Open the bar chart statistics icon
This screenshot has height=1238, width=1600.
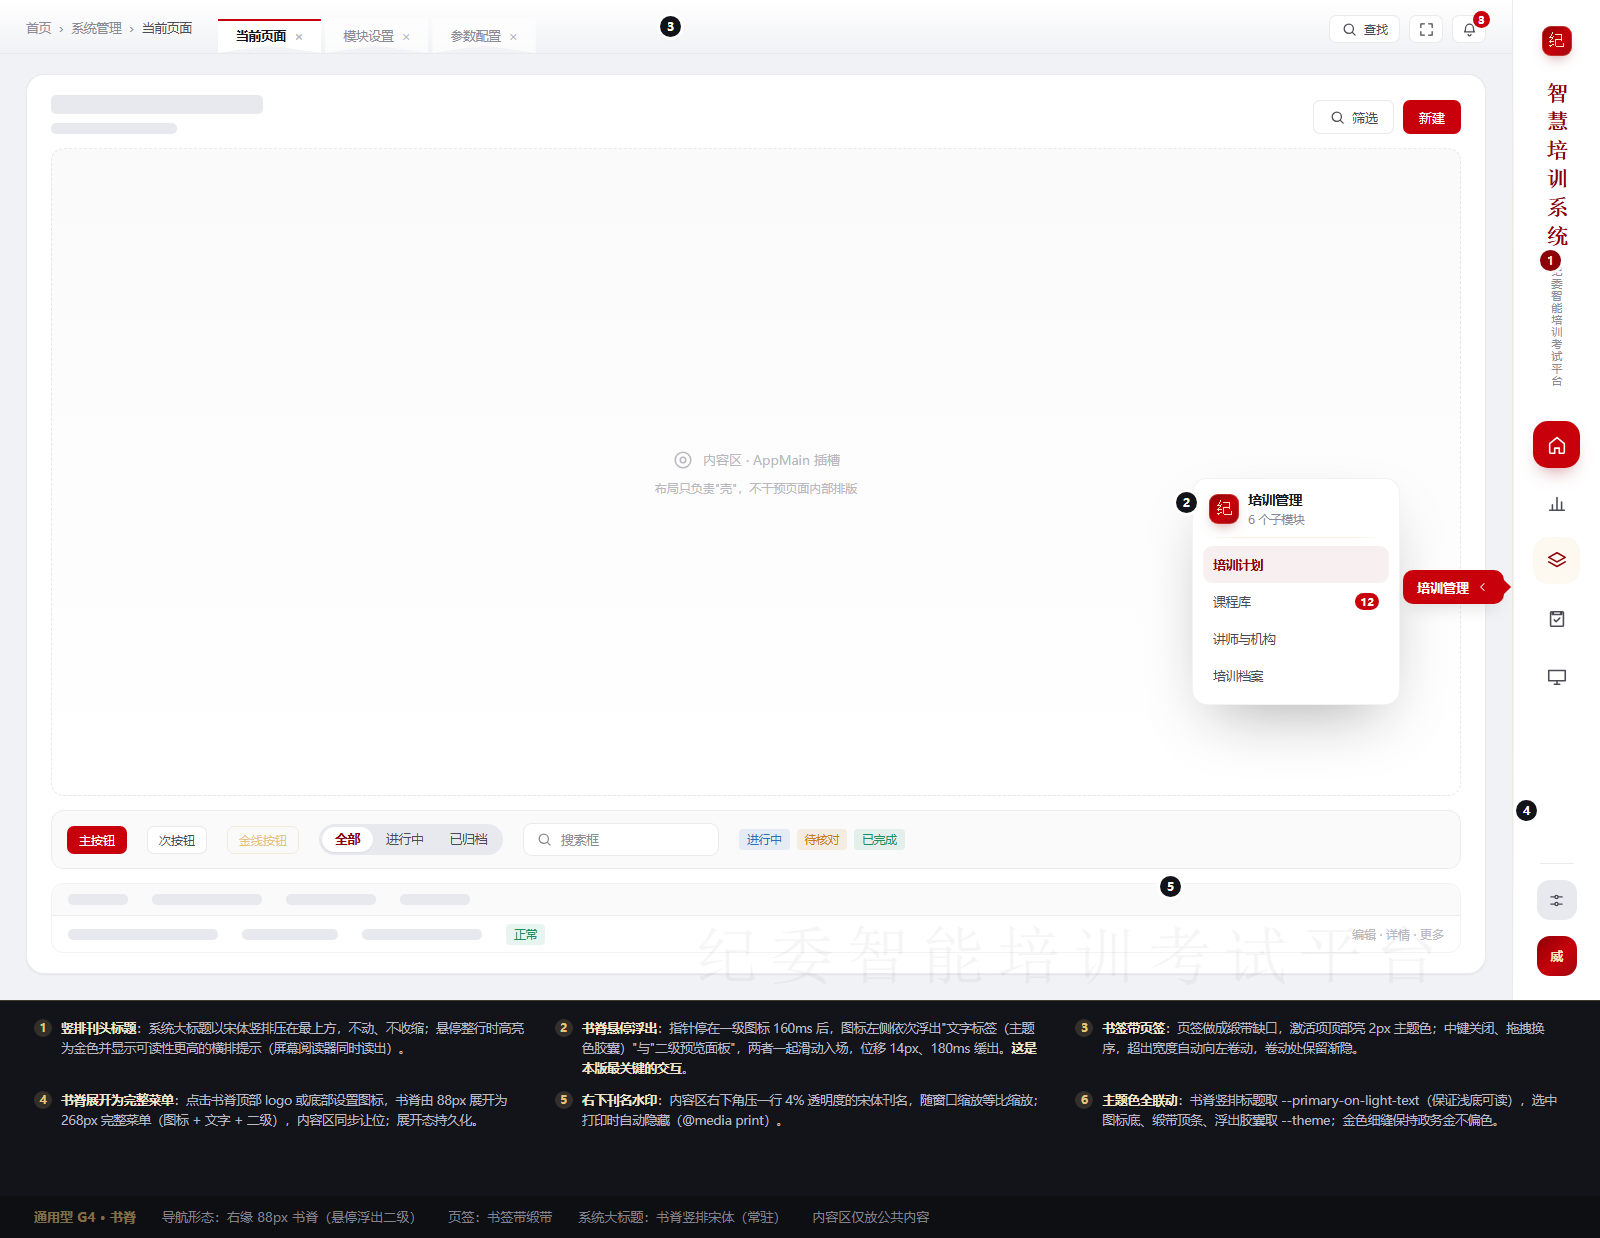tap(1556, 503)
